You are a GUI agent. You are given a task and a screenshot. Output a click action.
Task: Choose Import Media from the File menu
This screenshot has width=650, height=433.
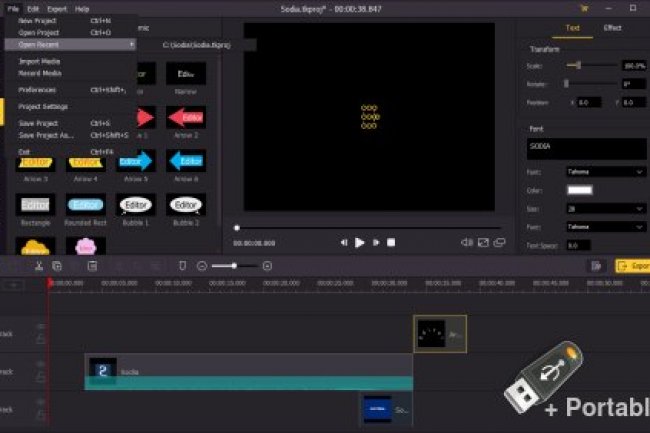(70, 61)
